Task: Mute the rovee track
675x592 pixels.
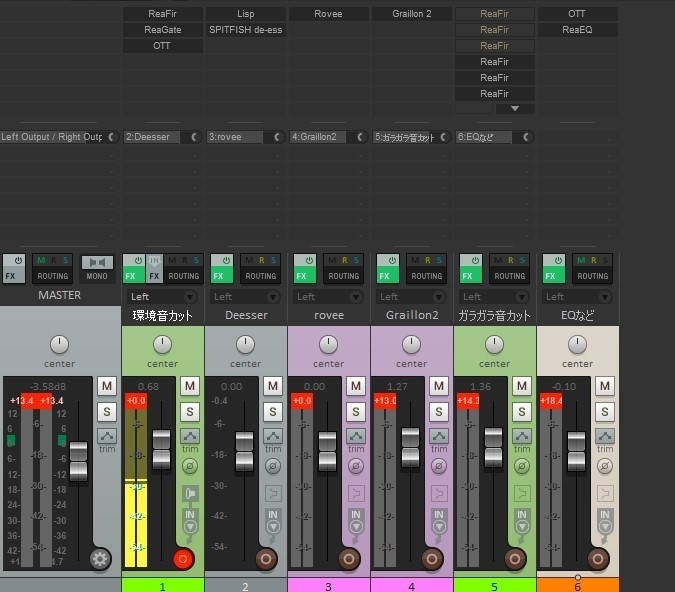Action: 356,386
